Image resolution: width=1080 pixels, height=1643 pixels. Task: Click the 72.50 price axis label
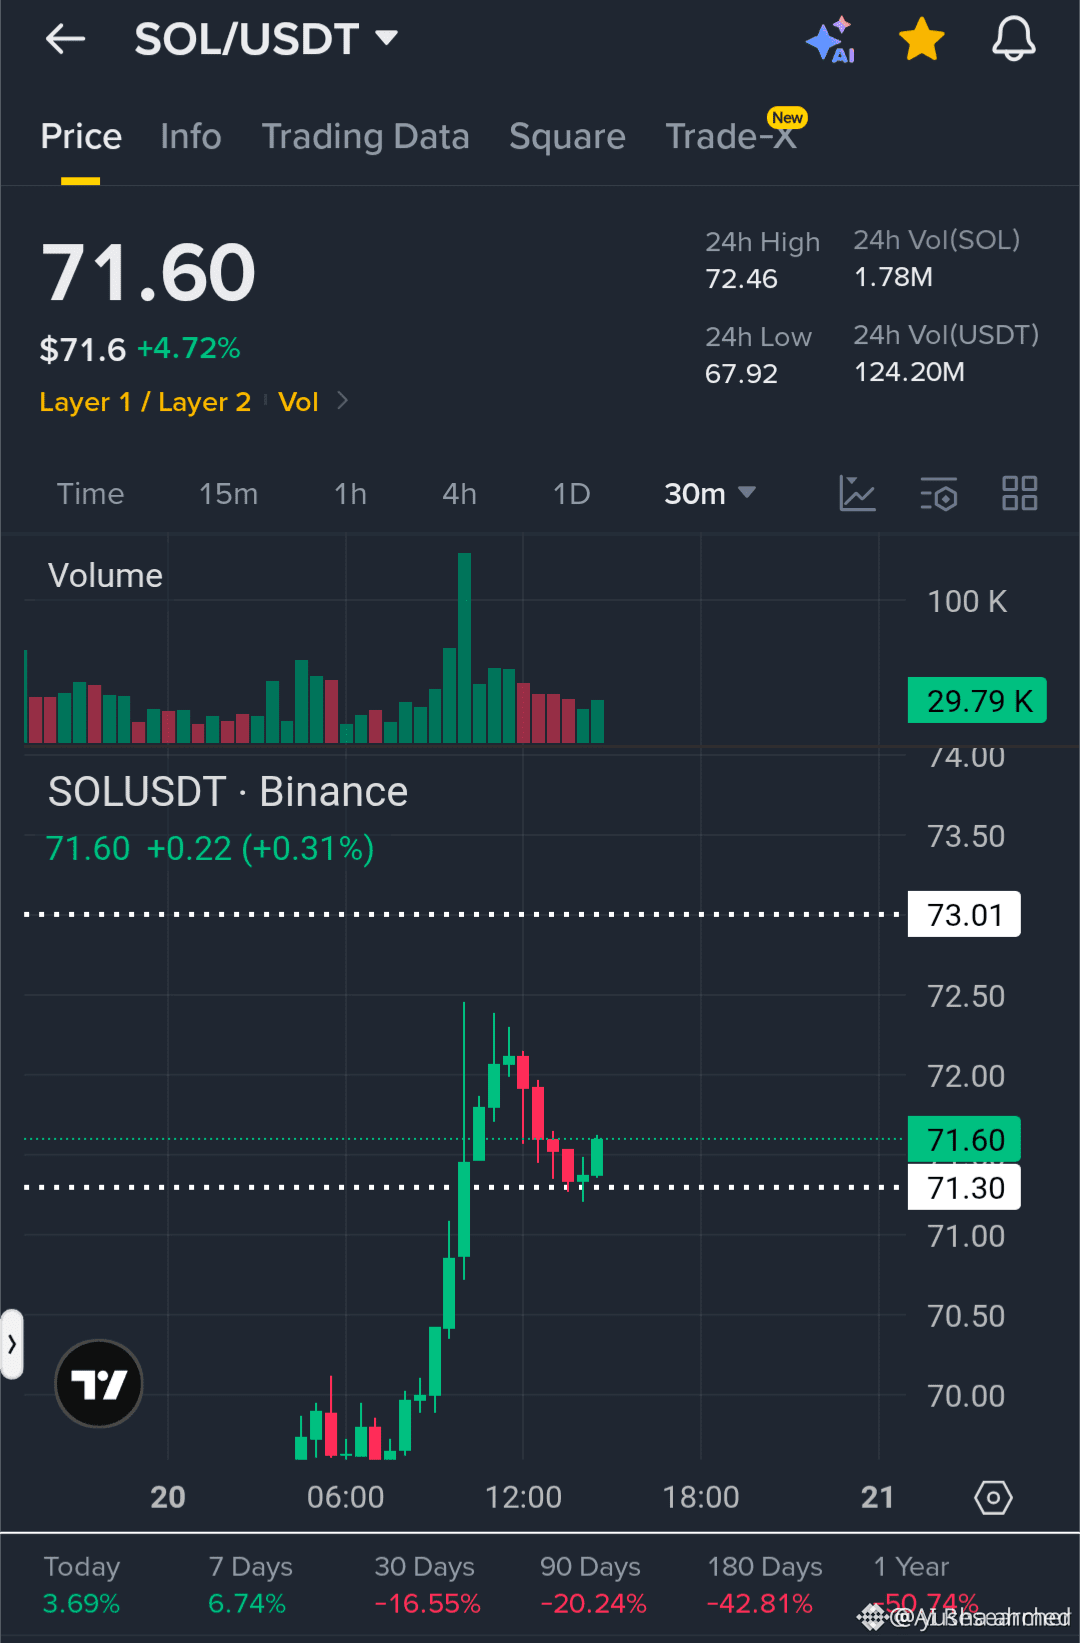coord(966,996)
